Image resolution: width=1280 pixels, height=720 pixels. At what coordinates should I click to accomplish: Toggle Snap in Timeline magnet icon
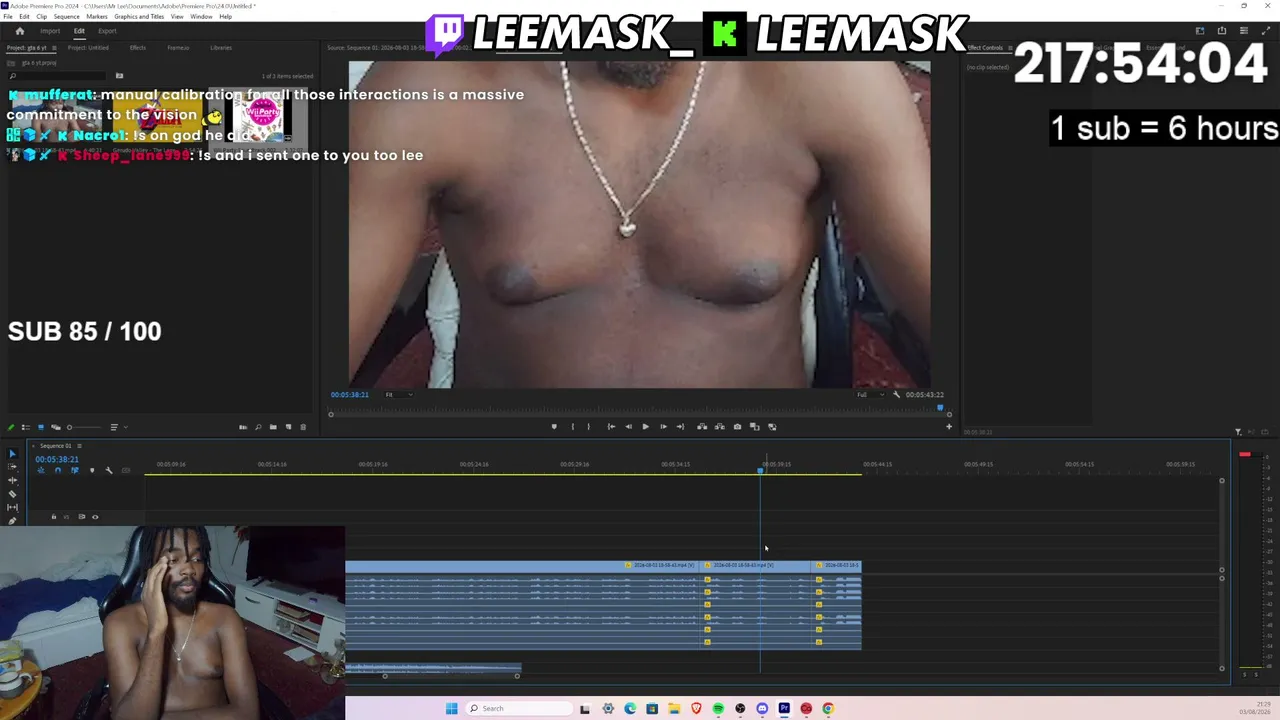pos(58,470)
